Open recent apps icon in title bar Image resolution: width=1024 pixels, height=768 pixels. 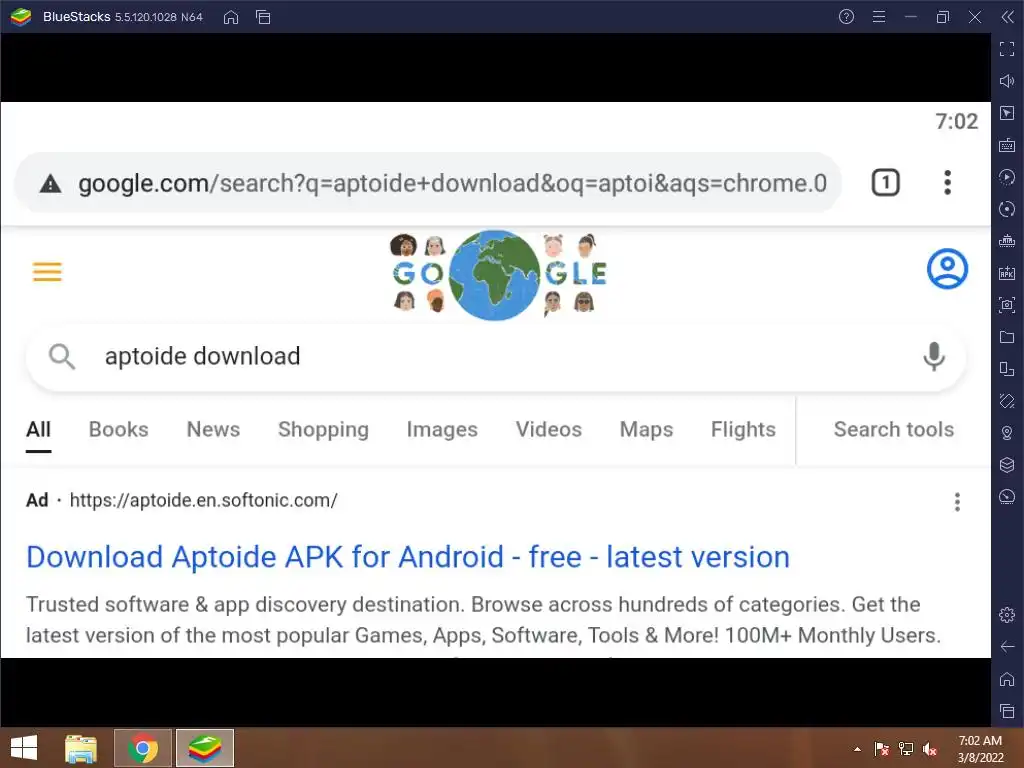pos(263,17)
